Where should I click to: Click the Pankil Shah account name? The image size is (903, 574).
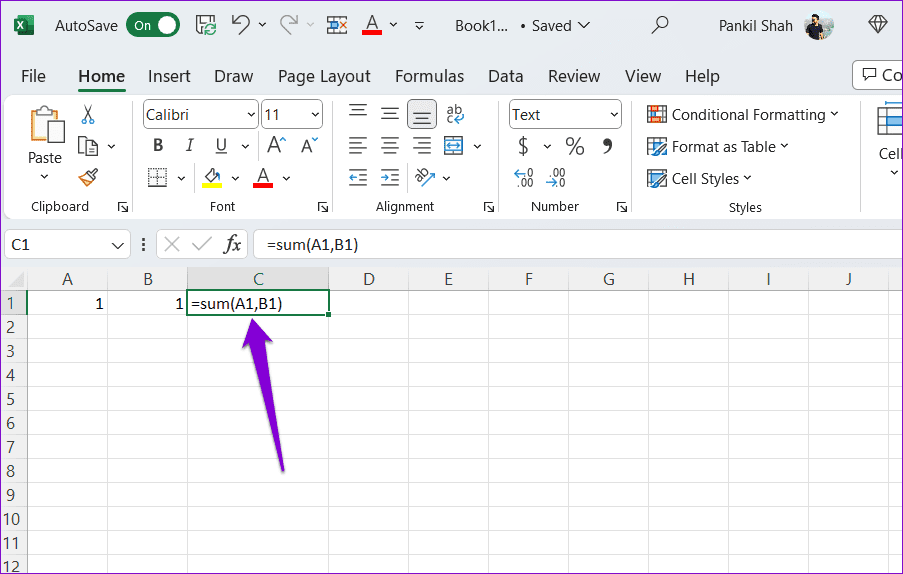coord(756,26)
